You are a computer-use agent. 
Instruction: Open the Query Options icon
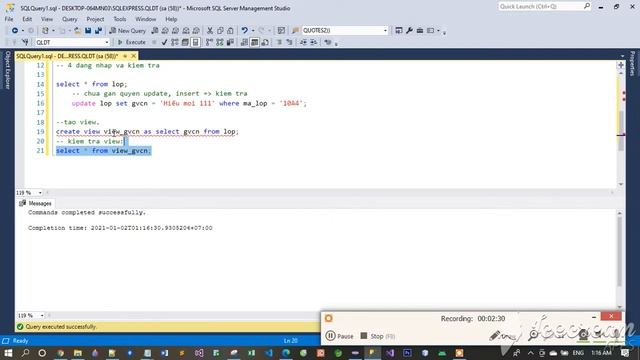click(x=185, y=42)
